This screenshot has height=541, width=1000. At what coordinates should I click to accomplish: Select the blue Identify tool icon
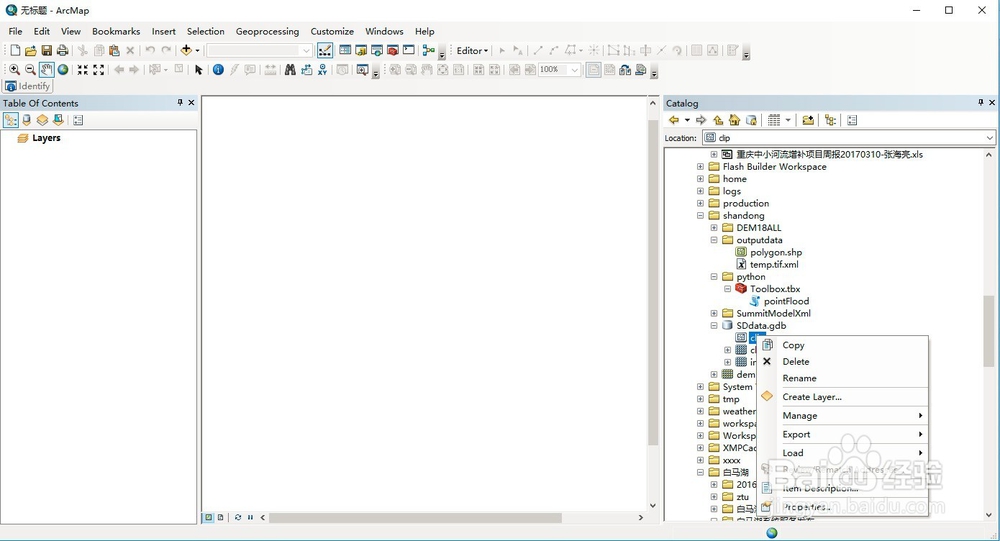click(218, 70)
